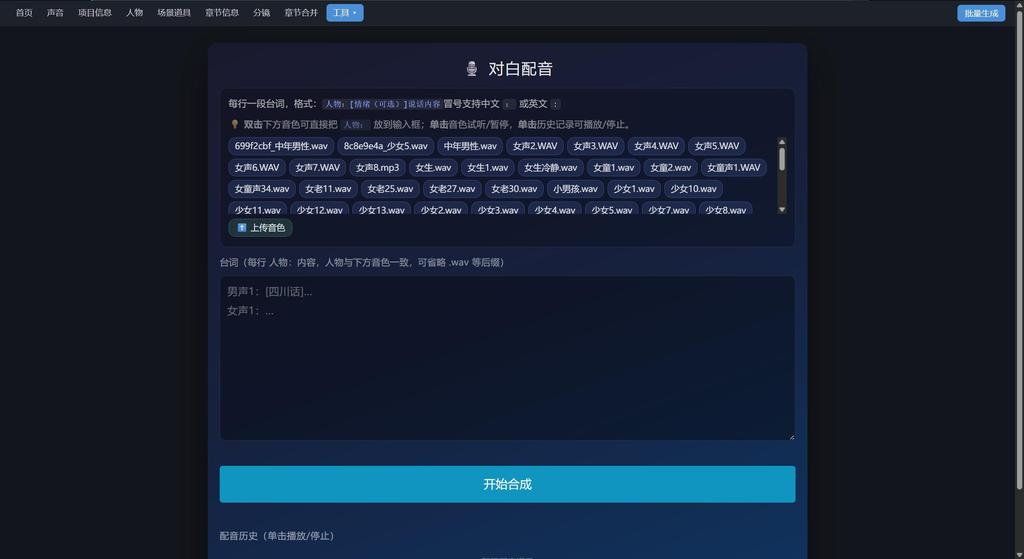Click the 配音历史 section heading
This screenshot has height=559, width=1024.
[x=277, y=536]
